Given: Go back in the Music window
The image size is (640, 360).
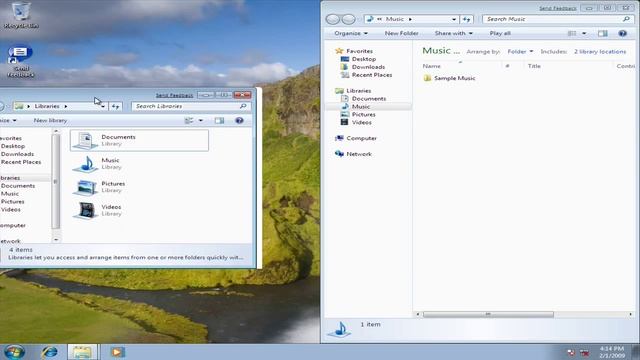Looking at the screenshot, I should coord(333,19).
